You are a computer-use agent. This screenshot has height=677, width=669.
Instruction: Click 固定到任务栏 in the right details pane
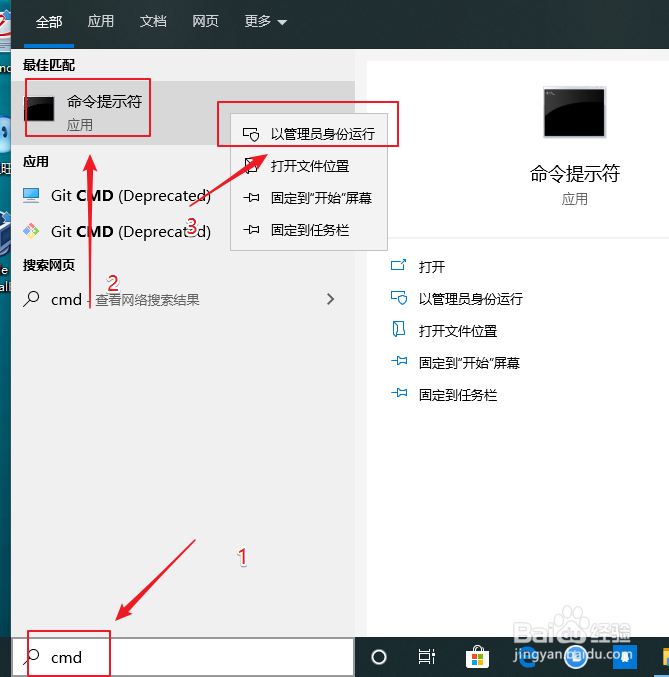pos(458,395)
